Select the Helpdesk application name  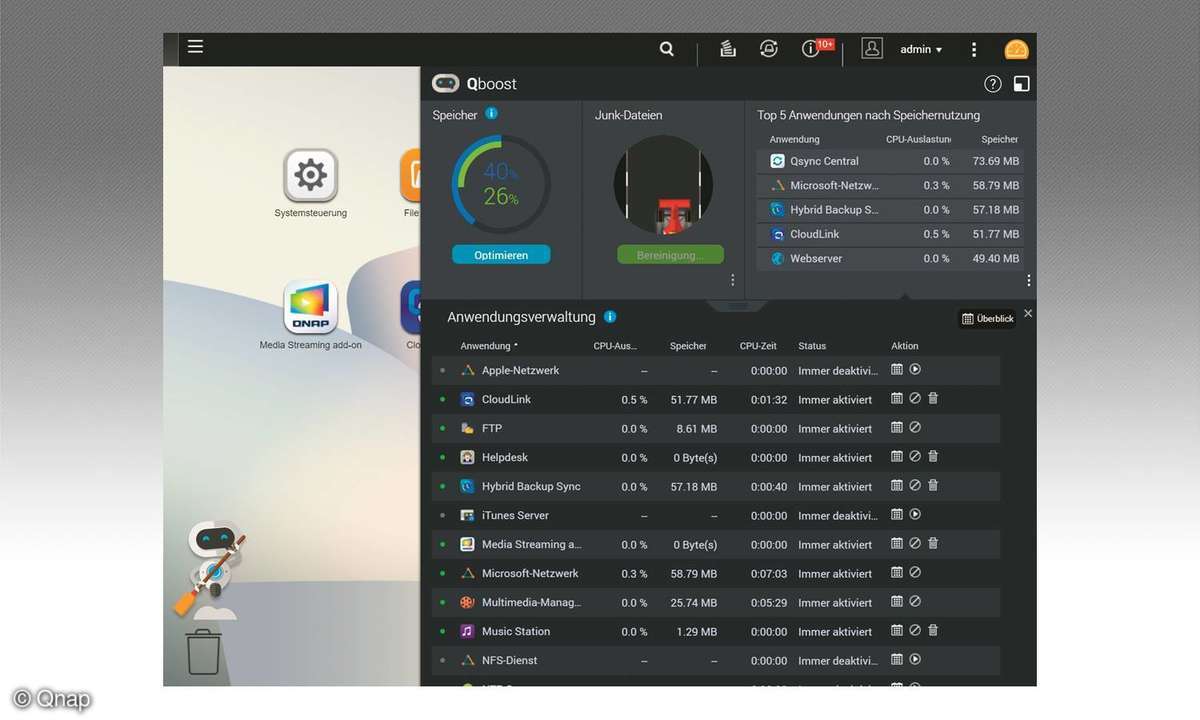505,458
